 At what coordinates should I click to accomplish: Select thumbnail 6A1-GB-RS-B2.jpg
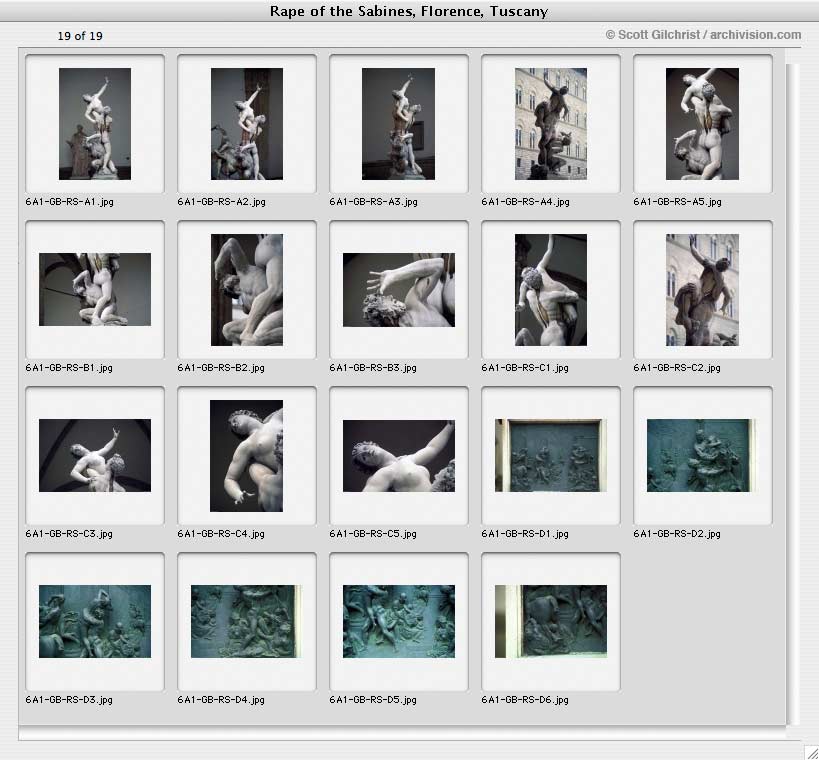click(247, 290)
